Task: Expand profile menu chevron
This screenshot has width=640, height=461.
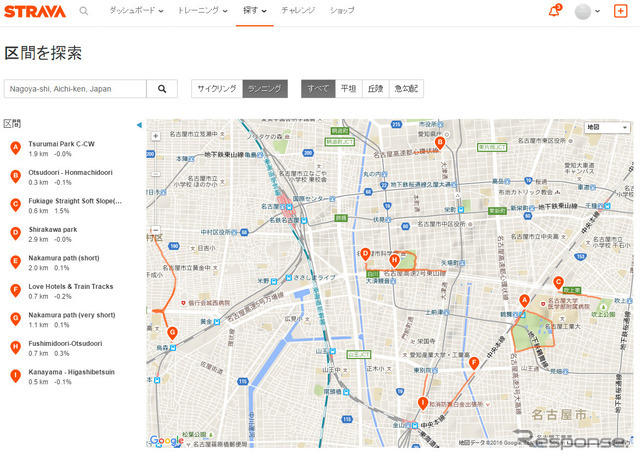Action: [x=598, y=11]
